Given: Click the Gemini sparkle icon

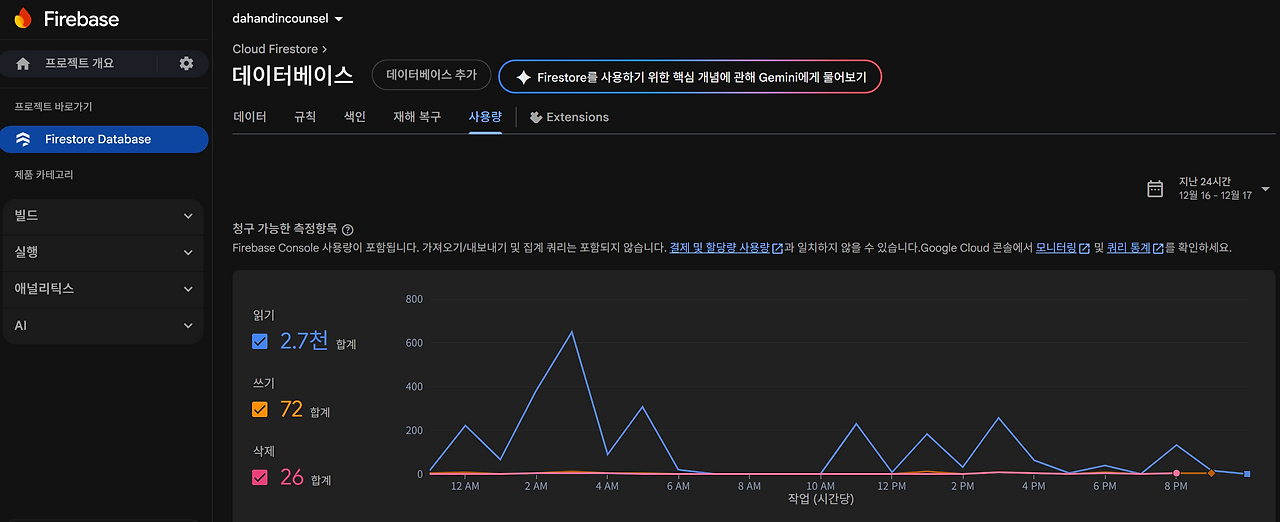Looking at the screenshot, I should (522, 77).
